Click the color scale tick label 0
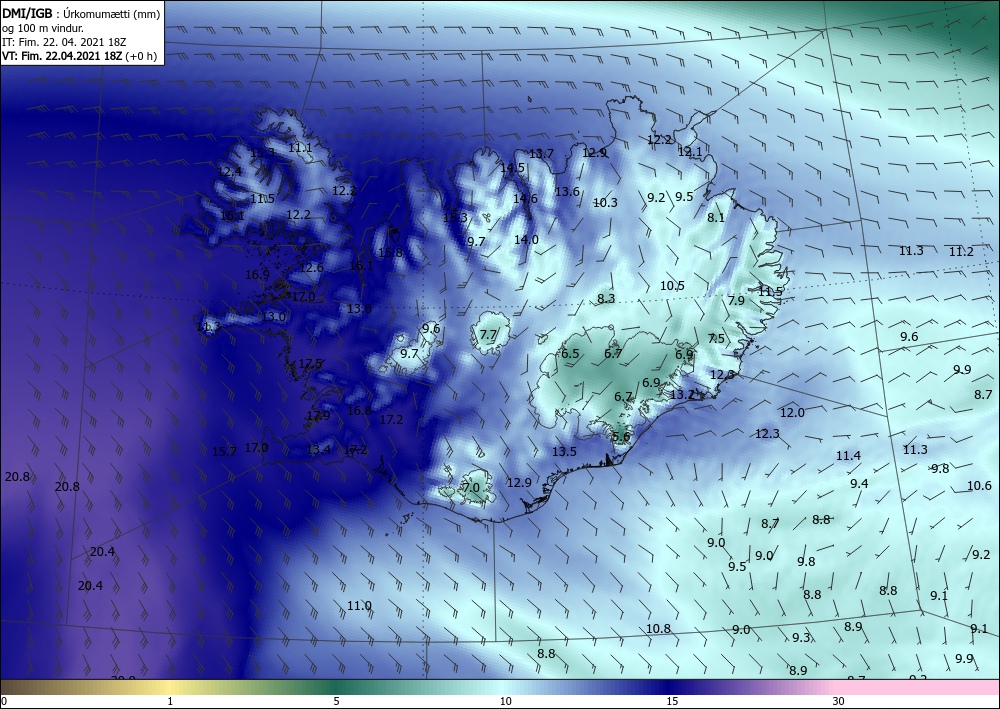The height and width of the screenshot is (709, 1000). [4, 702]
